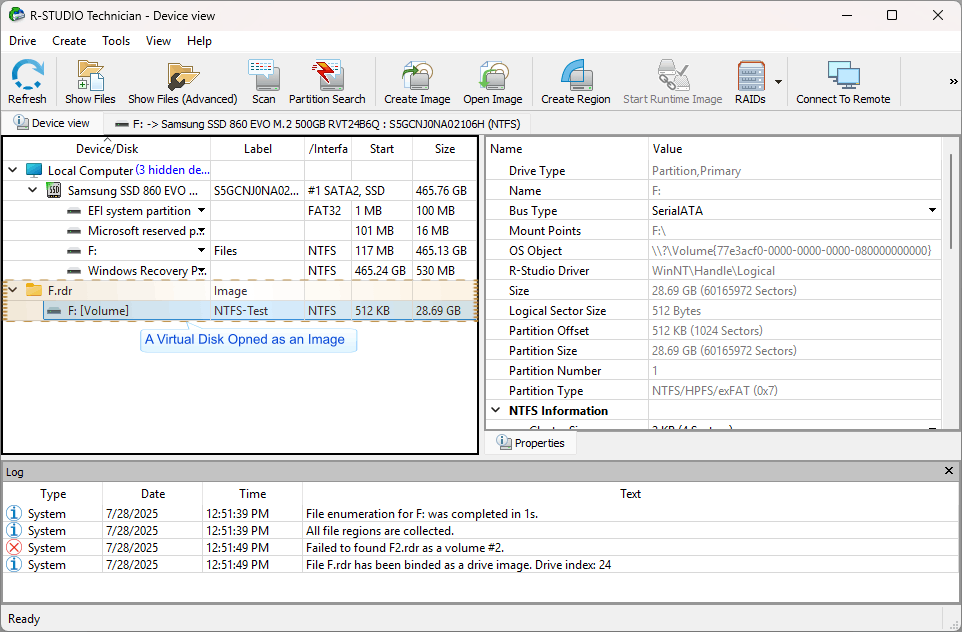Open Windows Recovery partition dropdown arrow
This screenshot has height=632, width=962.
[202, 271]
